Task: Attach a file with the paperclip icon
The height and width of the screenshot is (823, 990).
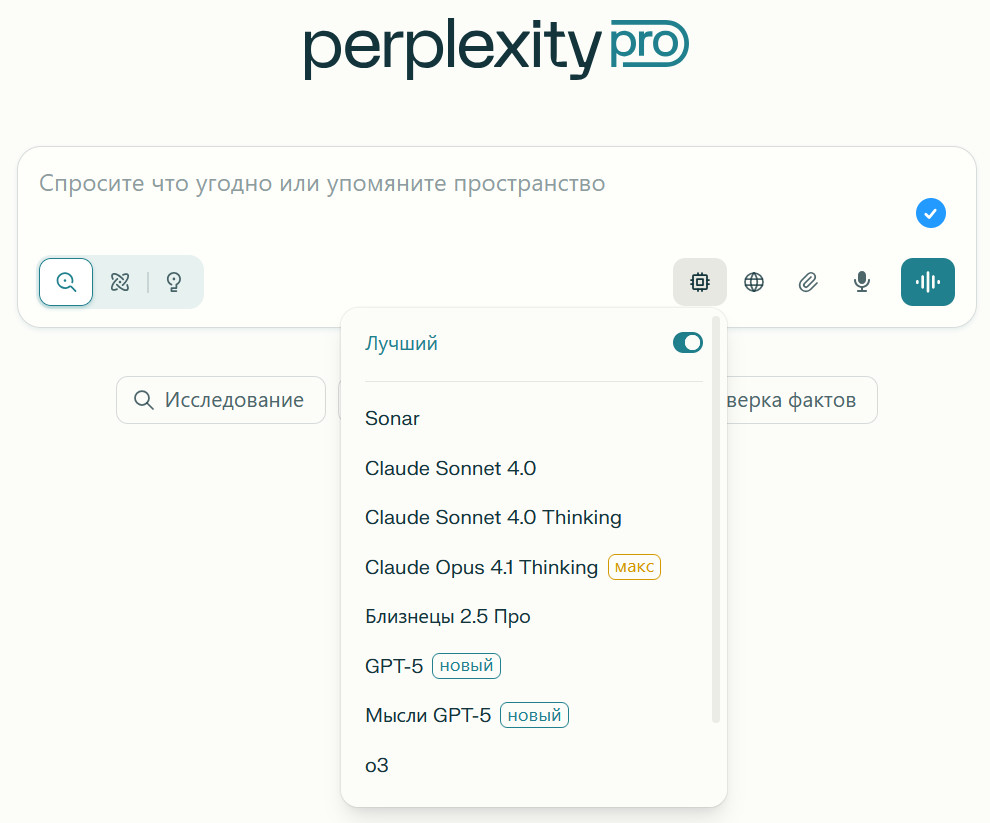Action: (808, 282)
